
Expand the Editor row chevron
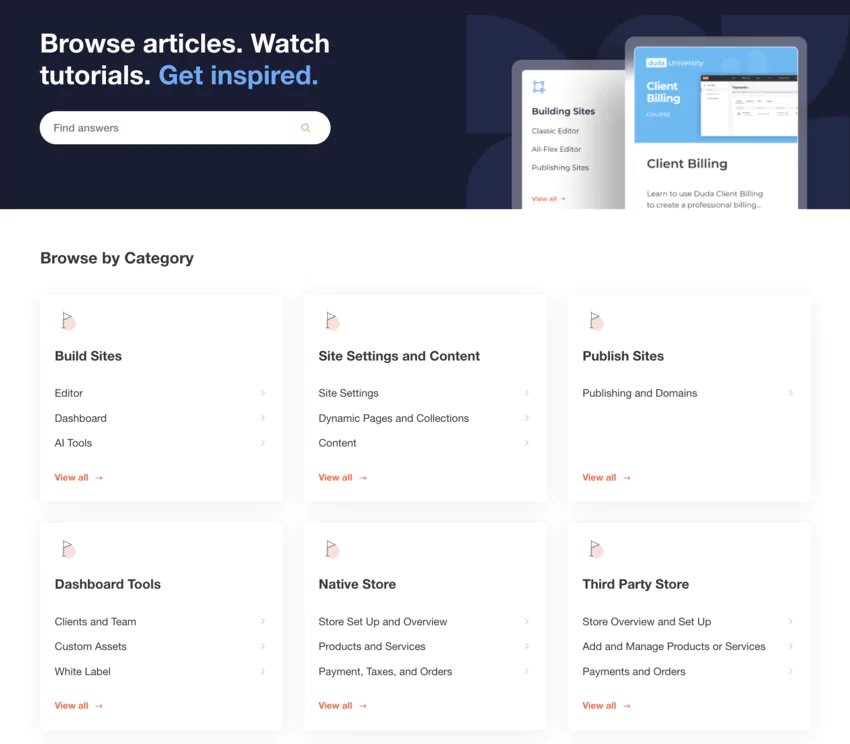(x=263, y=393)
